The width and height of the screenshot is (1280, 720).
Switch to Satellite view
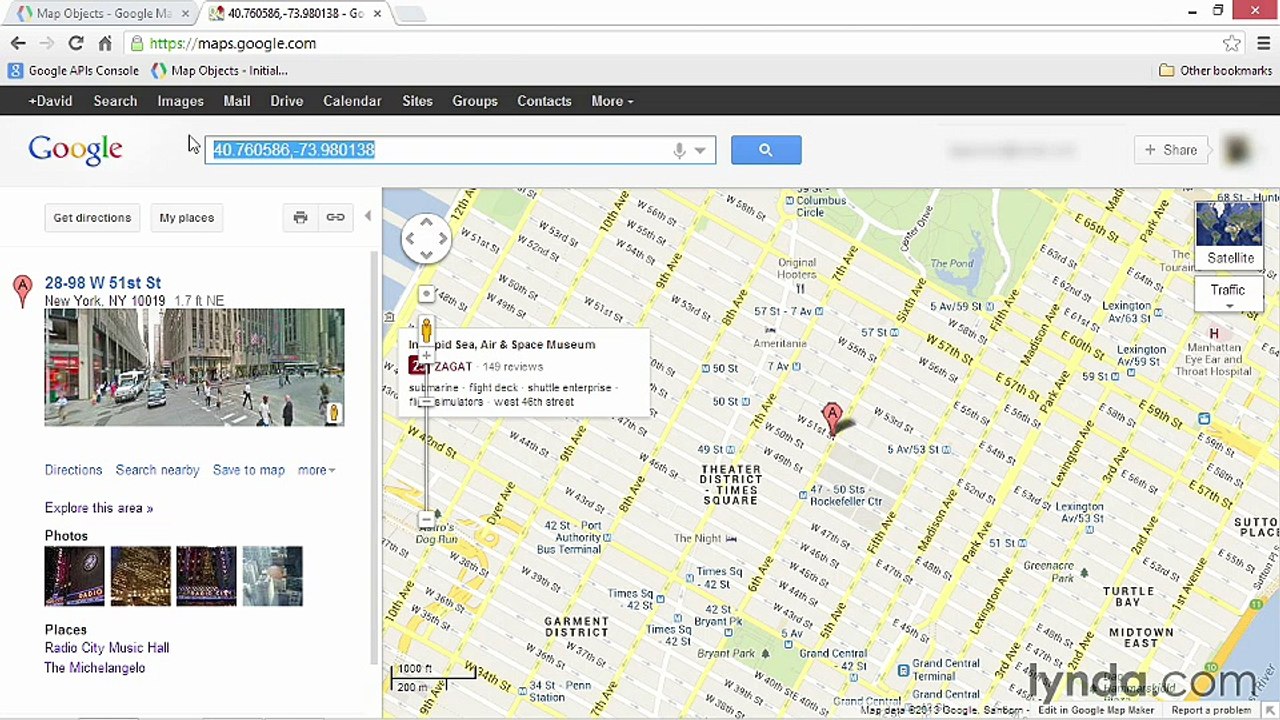[x=1230, y=236]
